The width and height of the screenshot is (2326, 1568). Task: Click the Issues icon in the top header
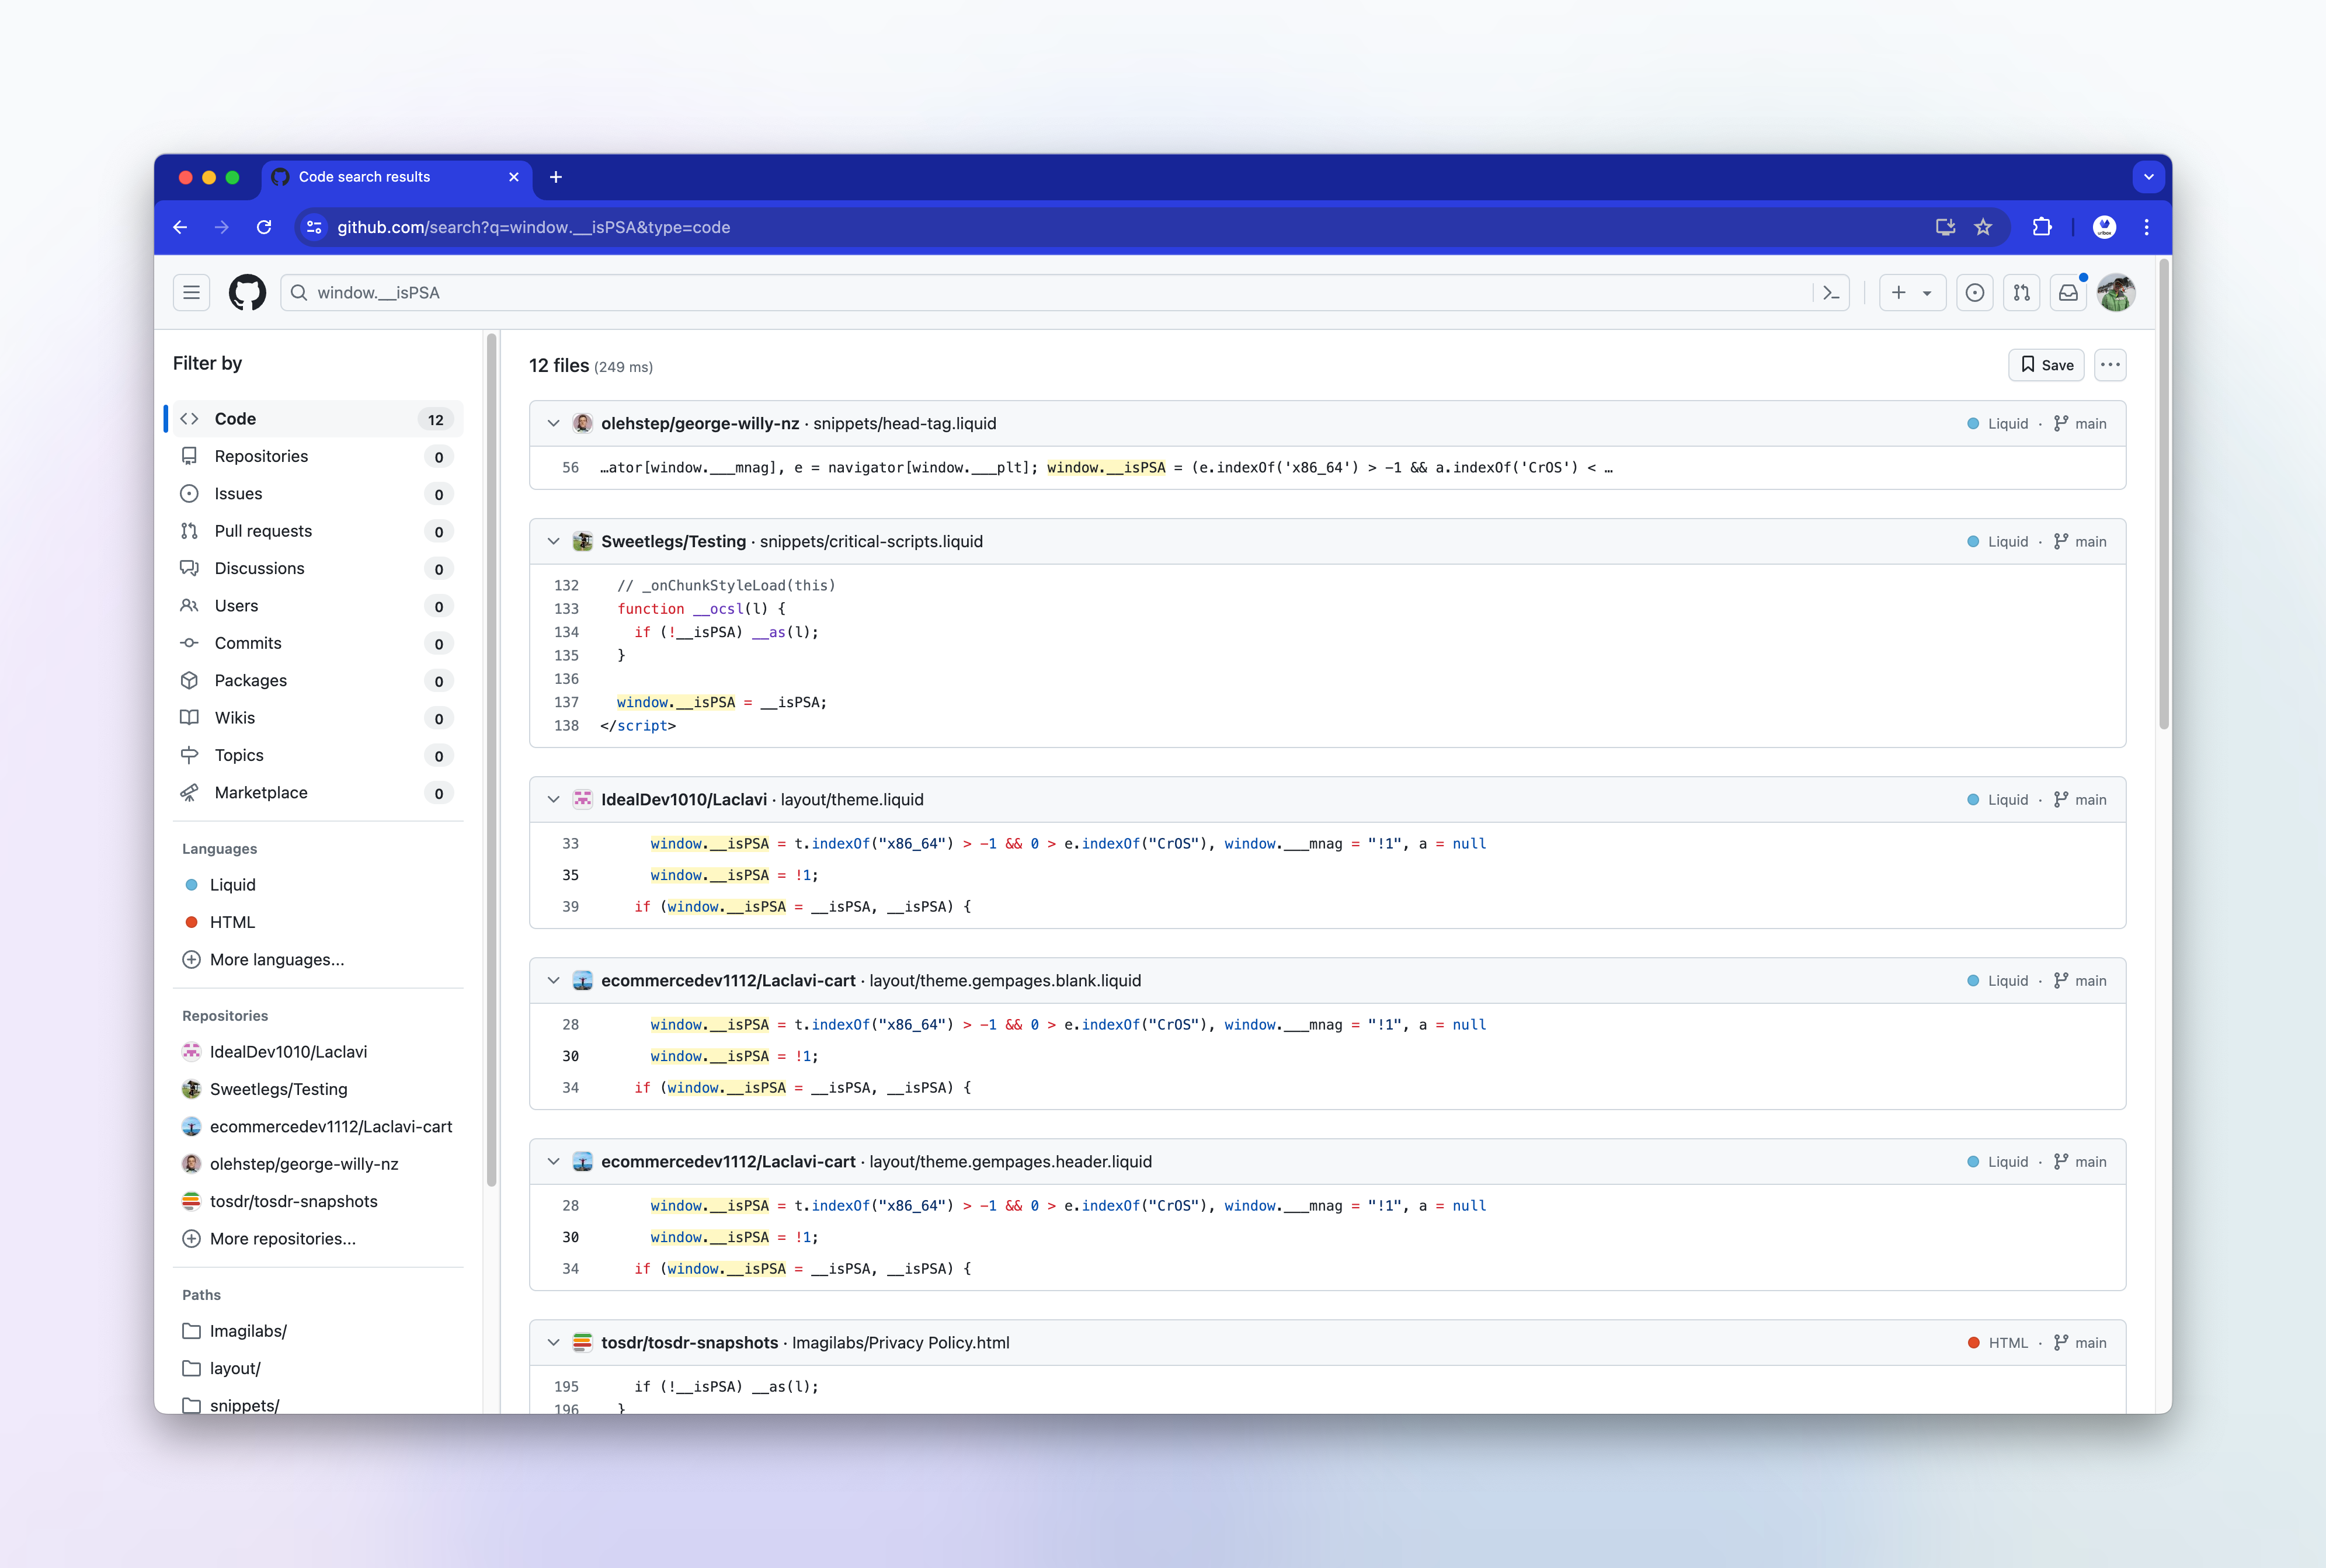click(x=1975, y=292)
